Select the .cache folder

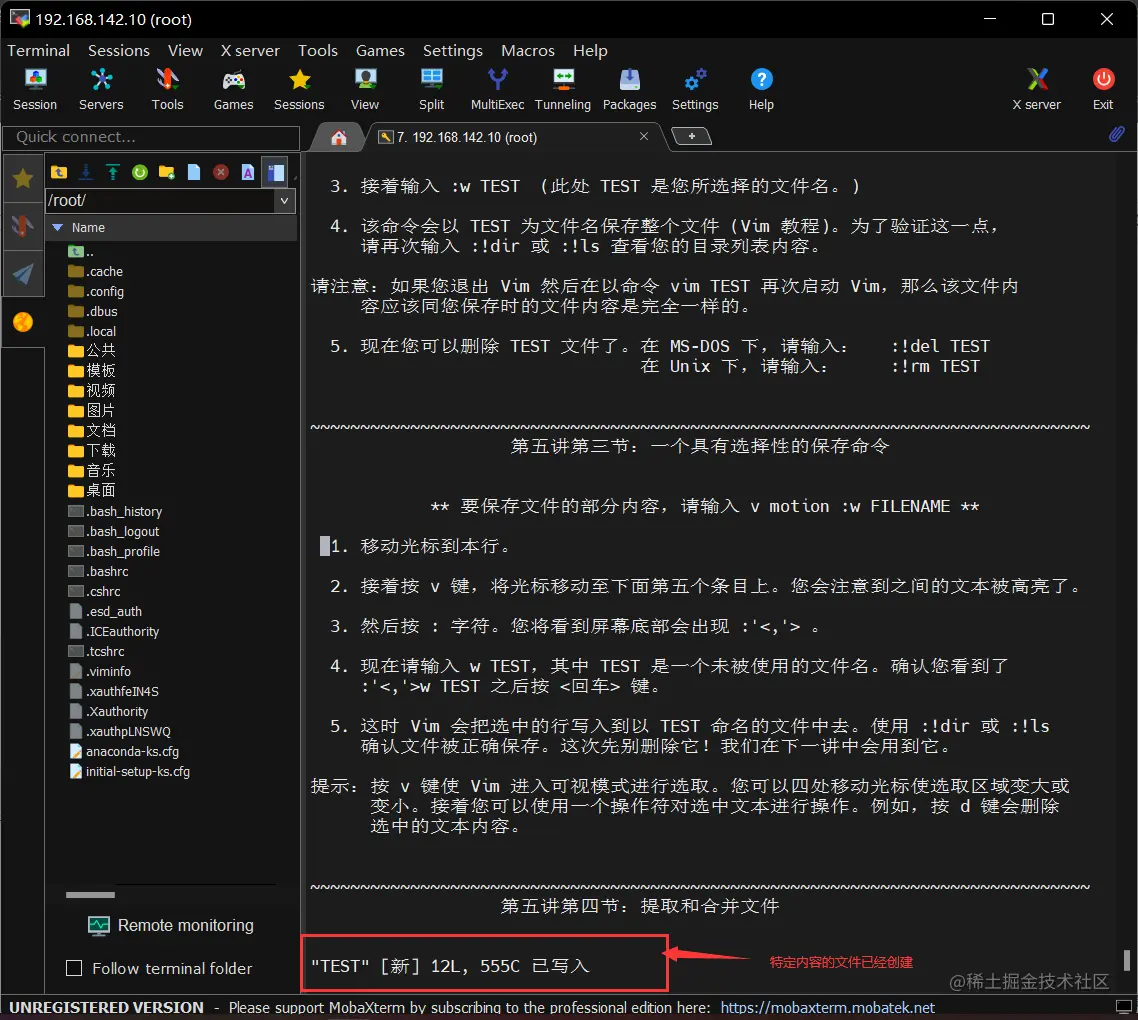(96, 272)
